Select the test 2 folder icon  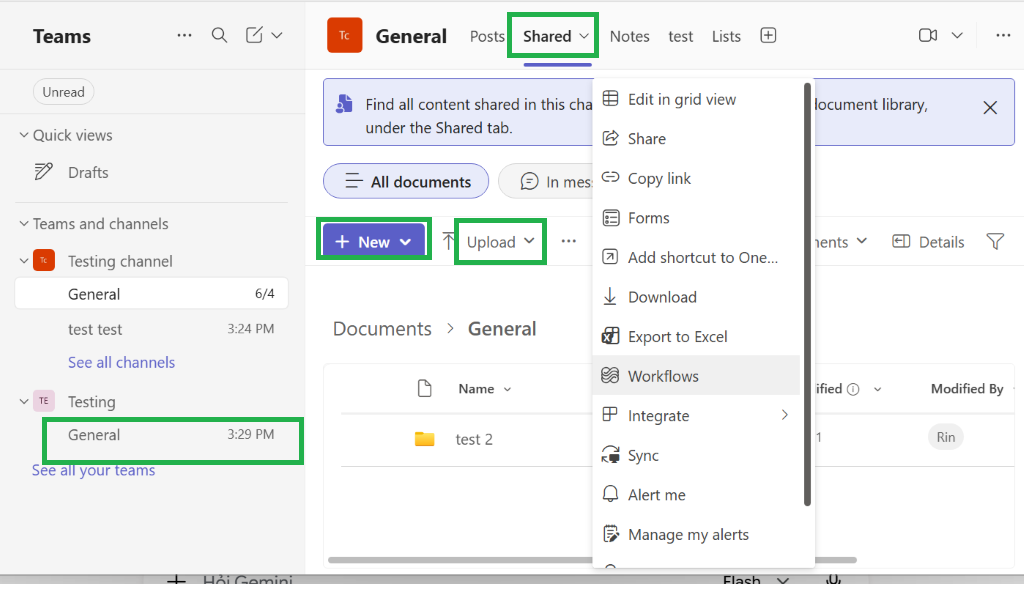(424, 439)
